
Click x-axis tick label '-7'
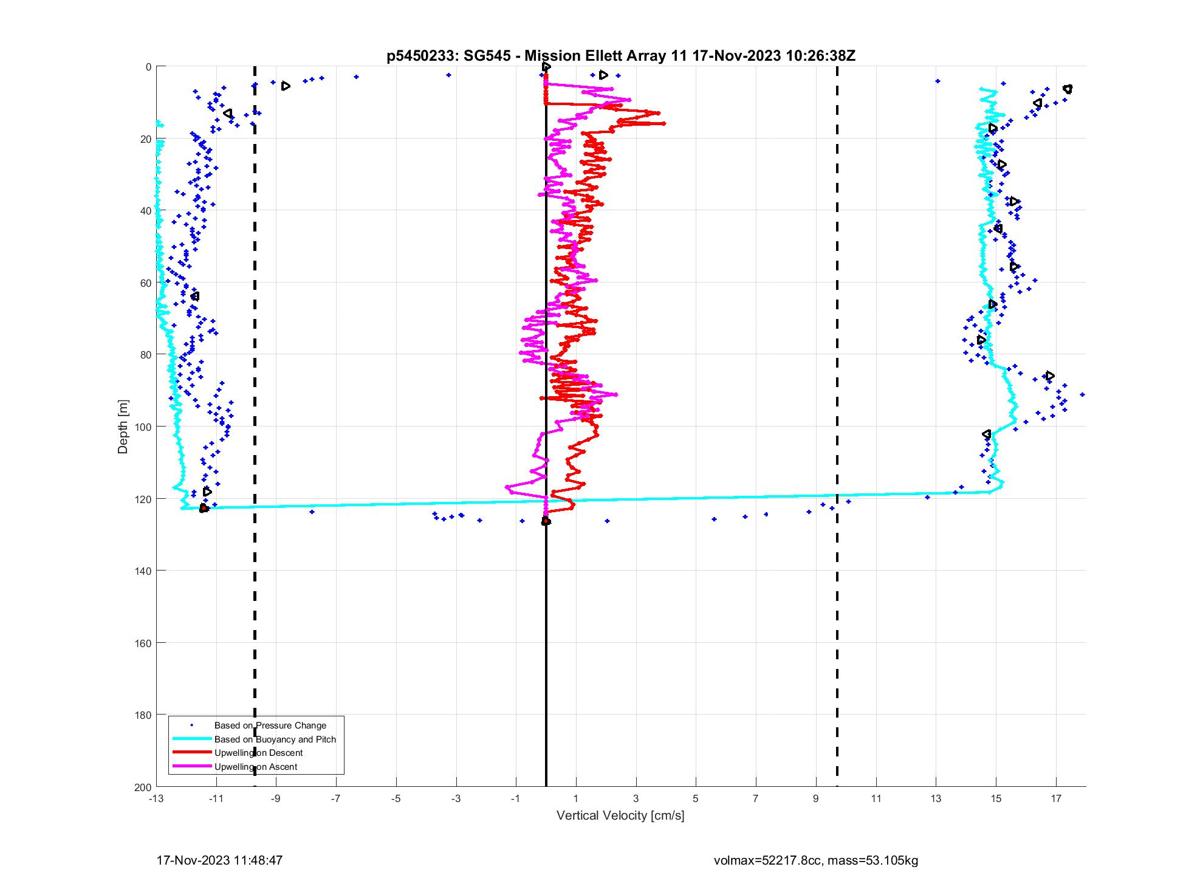336,798
